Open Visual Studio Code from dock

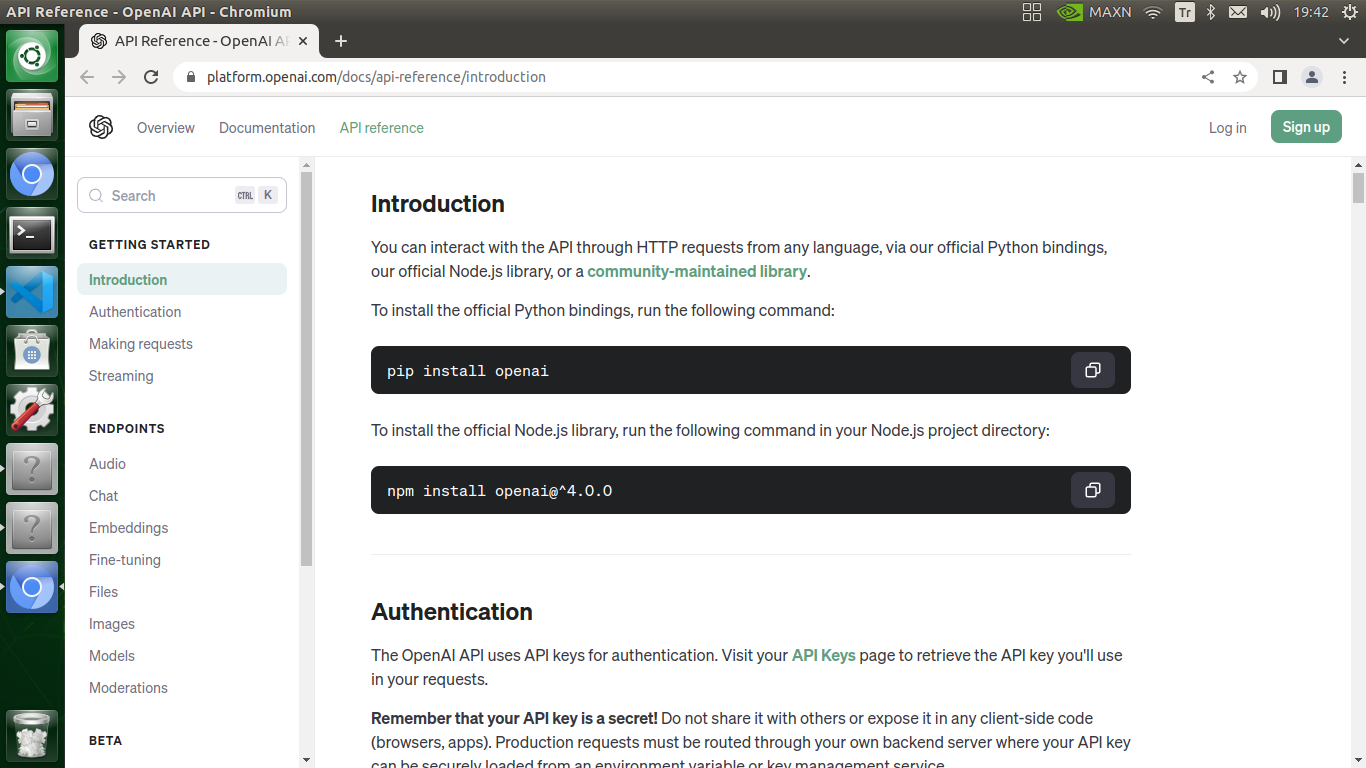tap(32, 292)
